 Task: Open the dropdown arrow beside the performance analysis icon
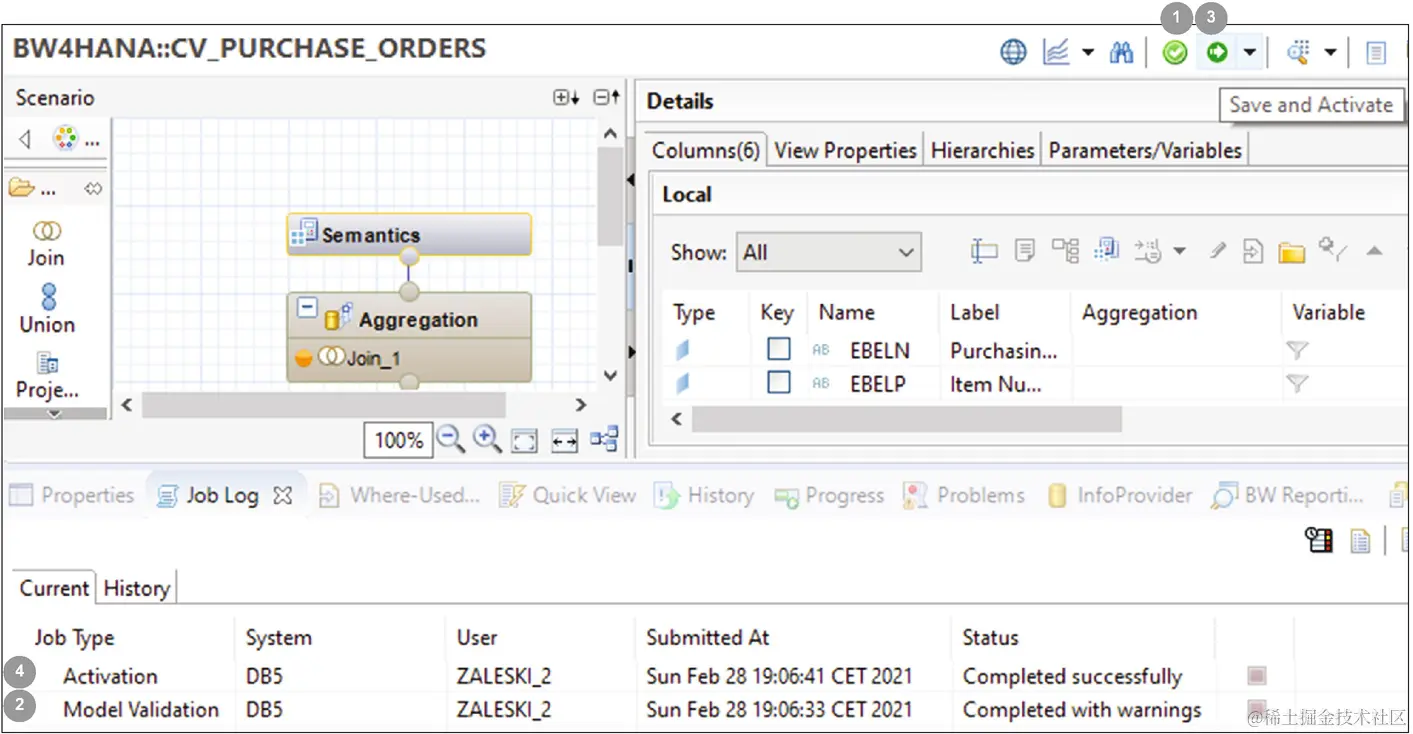(1088, 53)
